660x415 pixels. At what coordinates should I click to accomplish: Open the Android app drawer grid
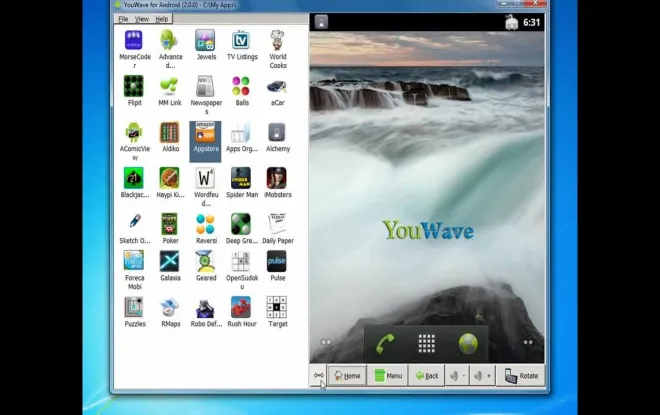[426, 344]
